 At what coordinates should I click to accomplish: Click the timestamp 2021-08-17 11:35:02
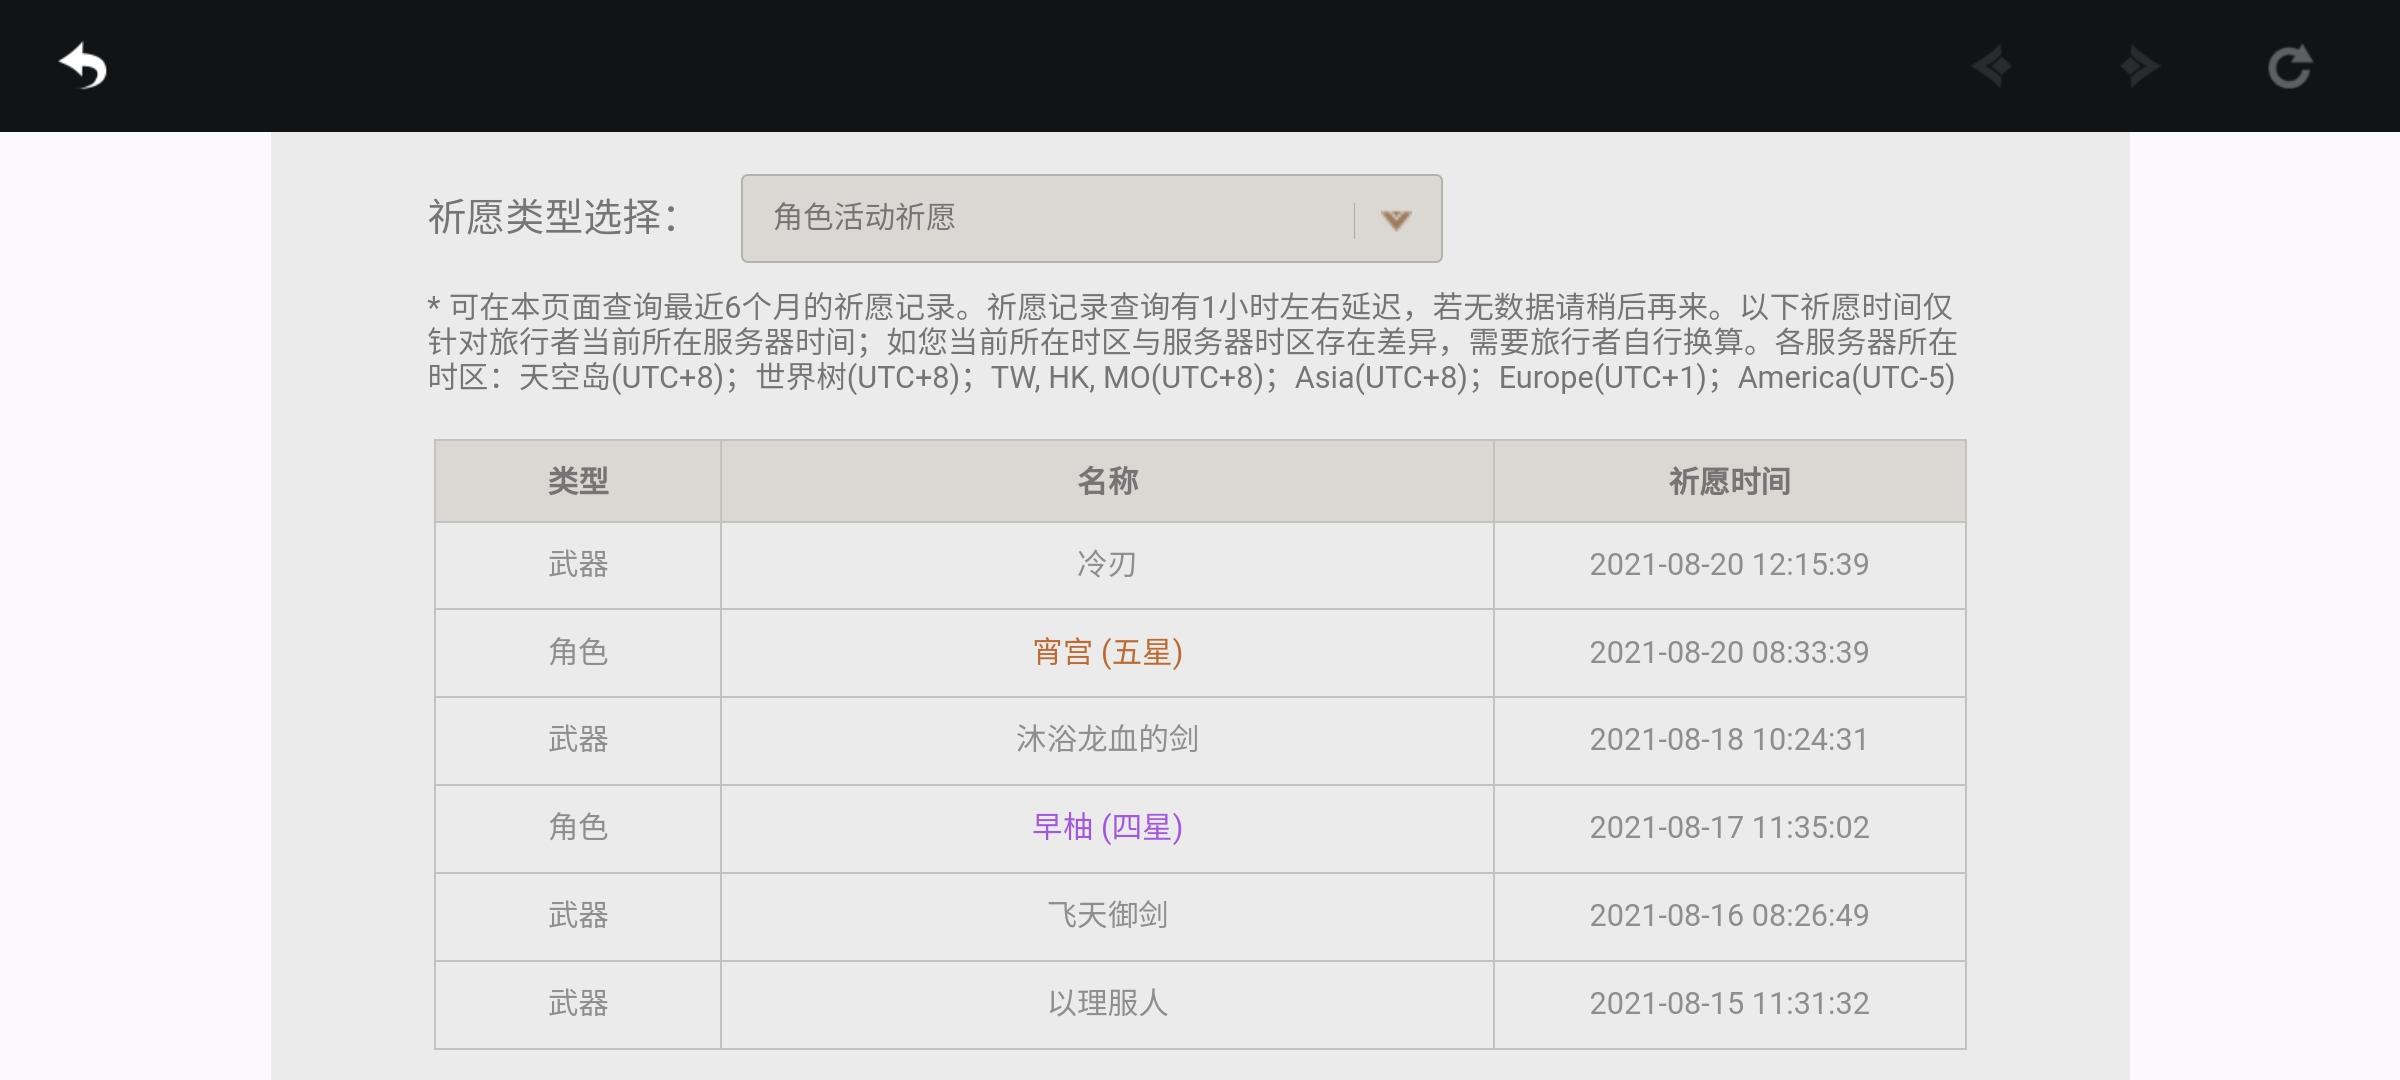pyautogui.click(x=1729, y=828)
